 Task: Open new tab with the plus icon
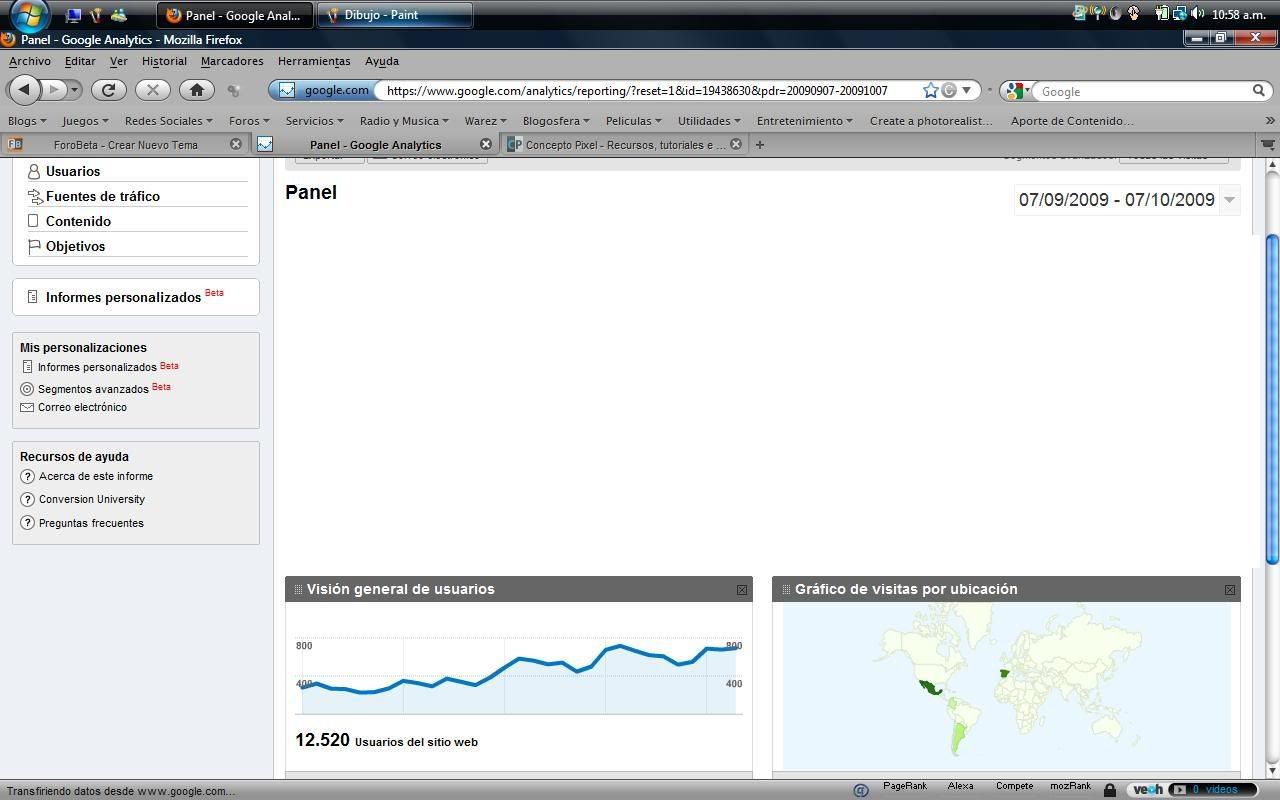[x=759, y=144]
